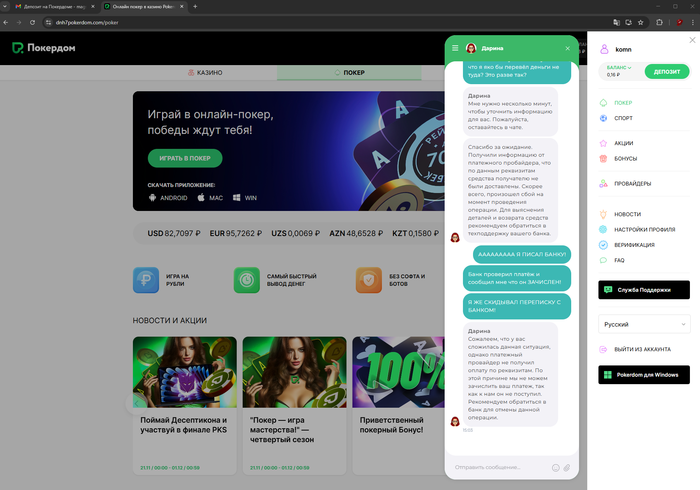This screenshot has height=490, width=700.
Task: Open Служба Поддержки button
Action: [x=644, y=290]
